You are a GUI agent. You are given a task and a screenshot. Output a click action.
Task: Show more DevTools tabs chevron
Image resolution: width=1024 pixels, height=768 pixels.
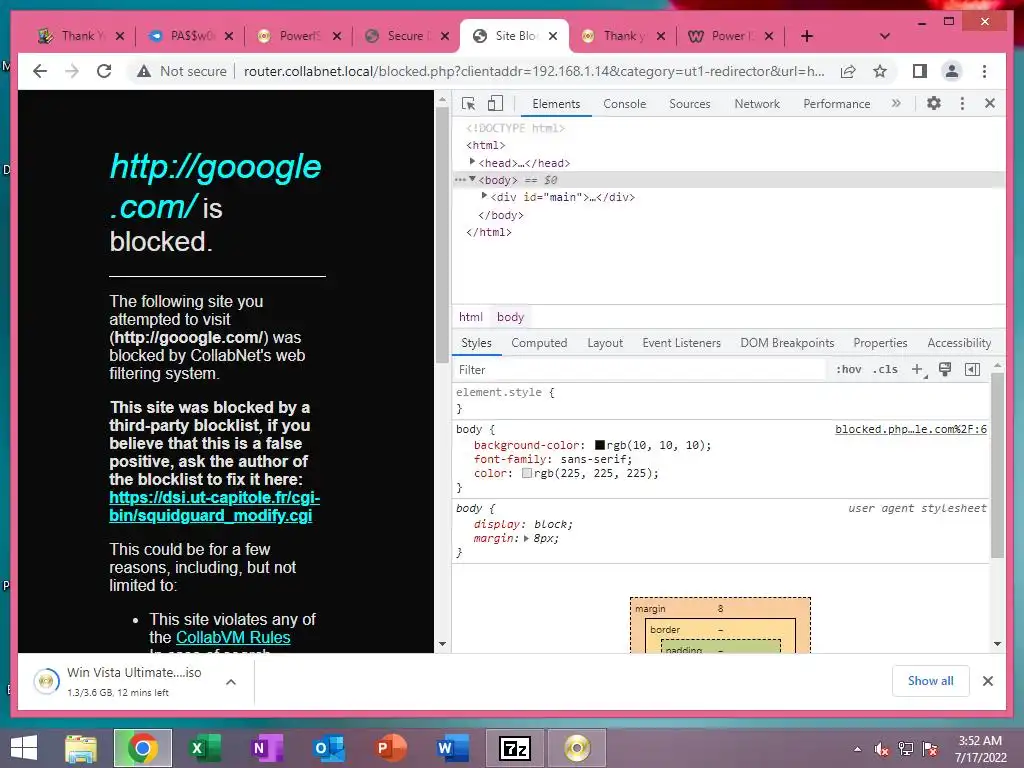896,103
